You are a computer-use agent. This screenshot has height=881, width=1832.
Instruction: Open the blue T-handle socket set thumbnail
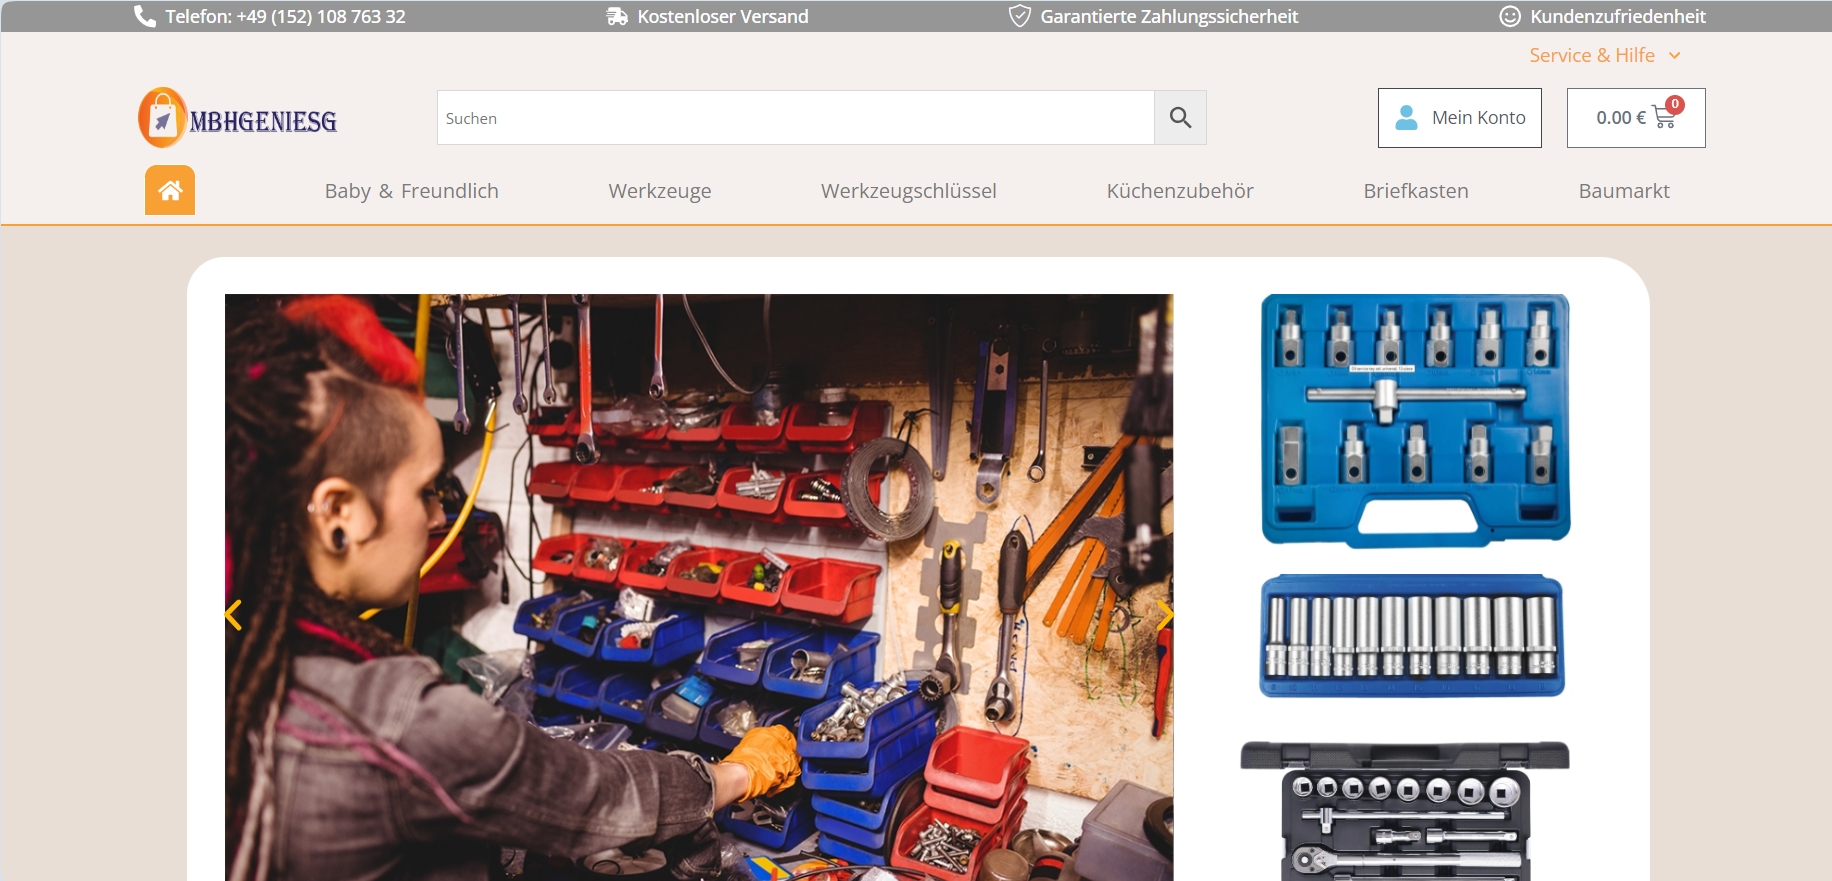click(x=1415, y=420)
